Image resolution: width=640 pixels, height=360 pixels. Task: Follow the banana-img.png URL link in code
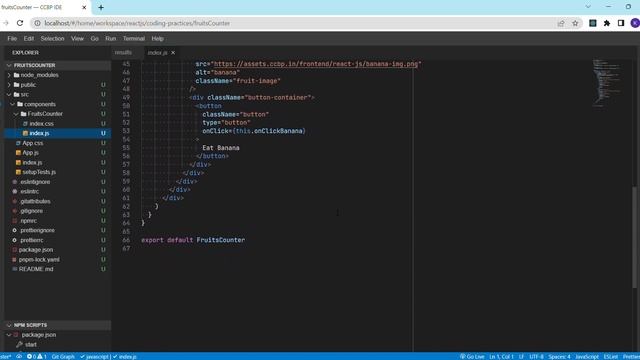[x=316, y=64]
